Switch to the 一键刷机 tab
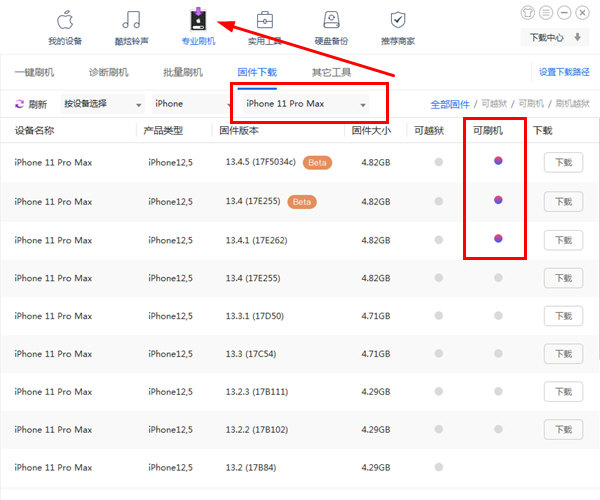The height and width of the screenshot is (500, 600). coord(34,73)
